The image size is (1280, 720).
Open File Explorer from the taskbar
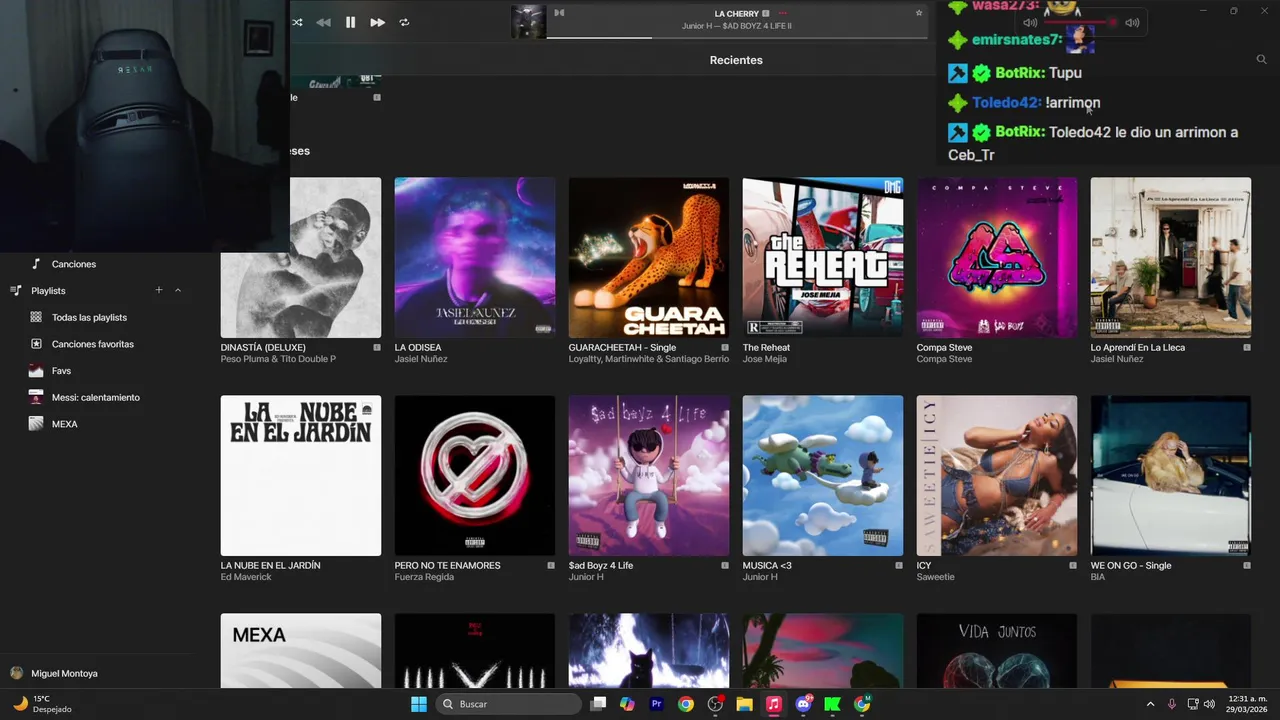(744, 704)
